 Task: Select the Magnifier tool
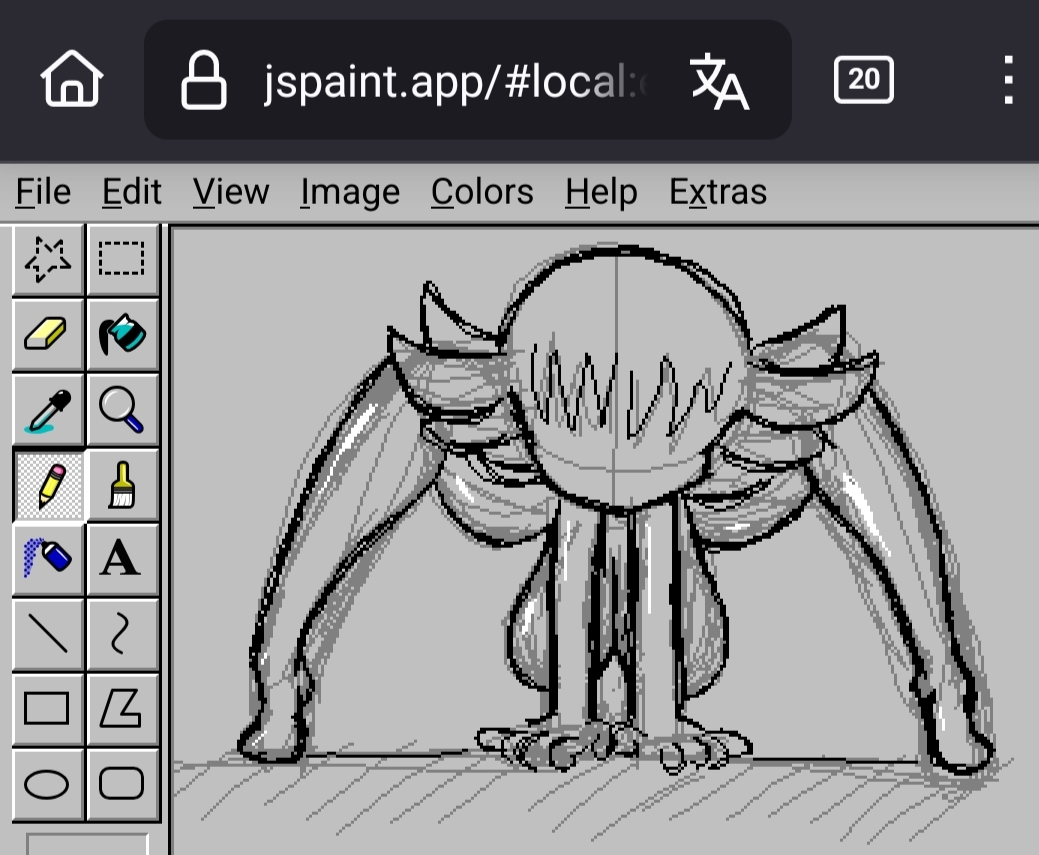point(123,409)
